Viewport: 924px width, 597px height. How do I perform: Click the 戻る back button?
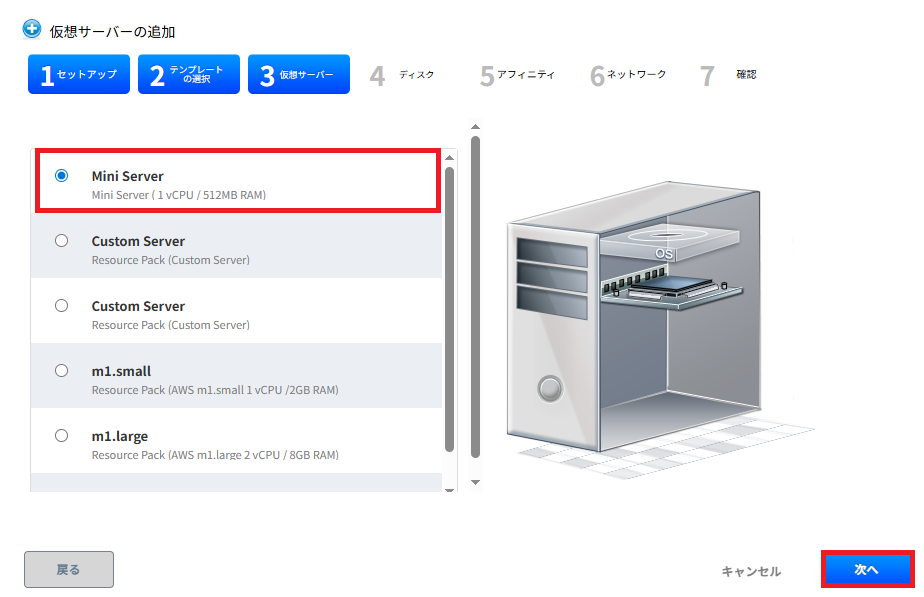click(x=69, y=569)
